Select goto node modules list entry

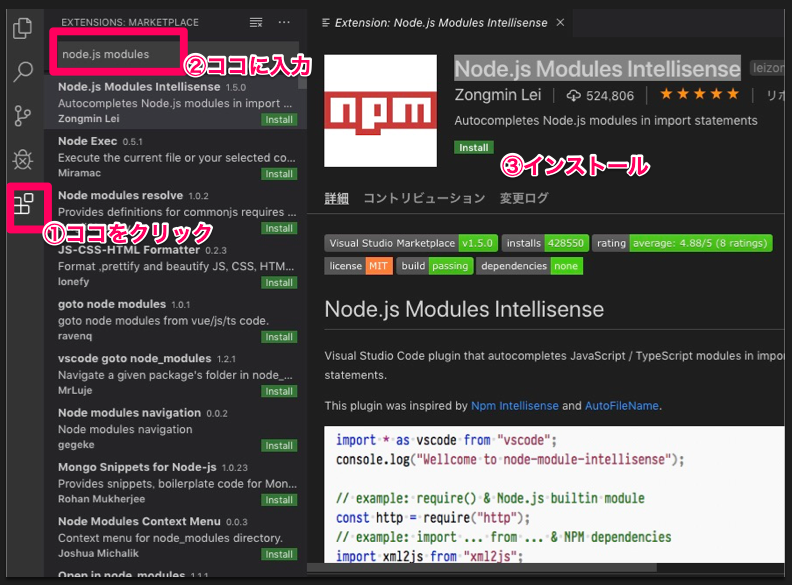175,320
